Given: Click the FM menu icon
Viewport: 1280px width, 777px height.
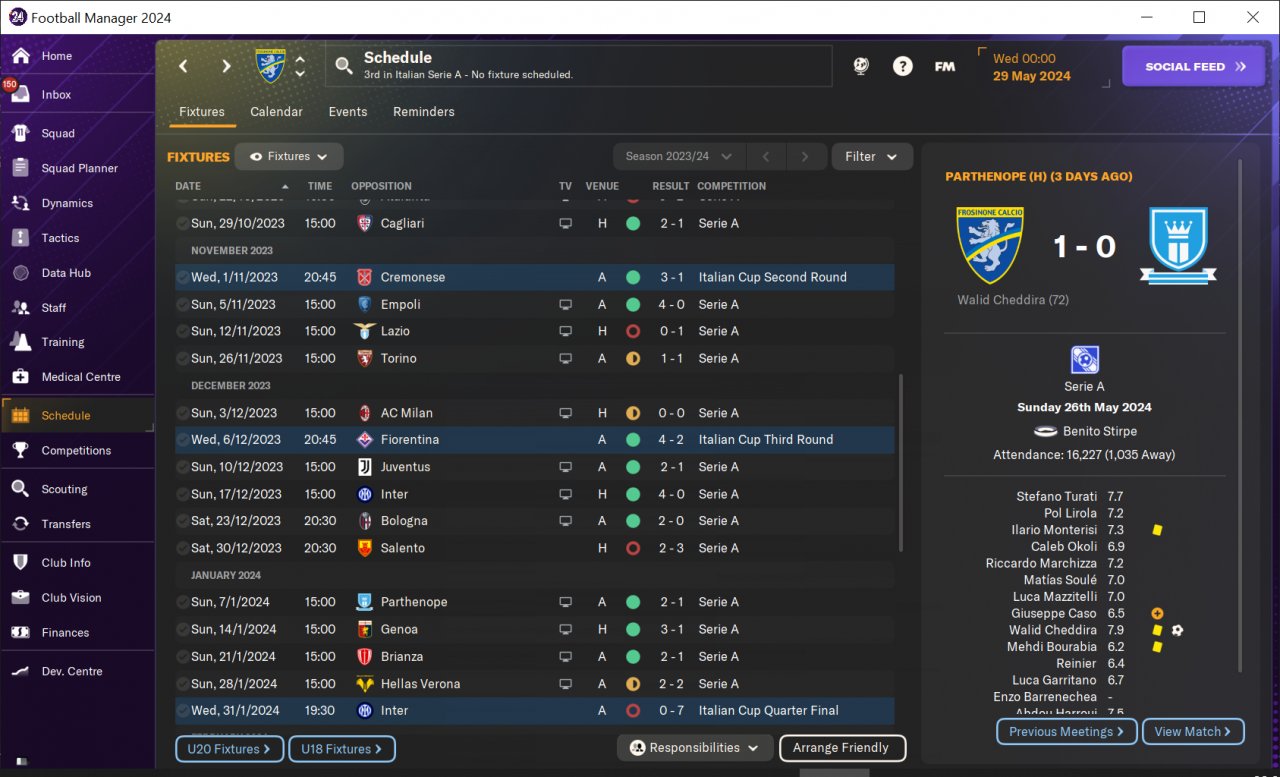Looking at the screenshot, I should (x=945, y=66).
